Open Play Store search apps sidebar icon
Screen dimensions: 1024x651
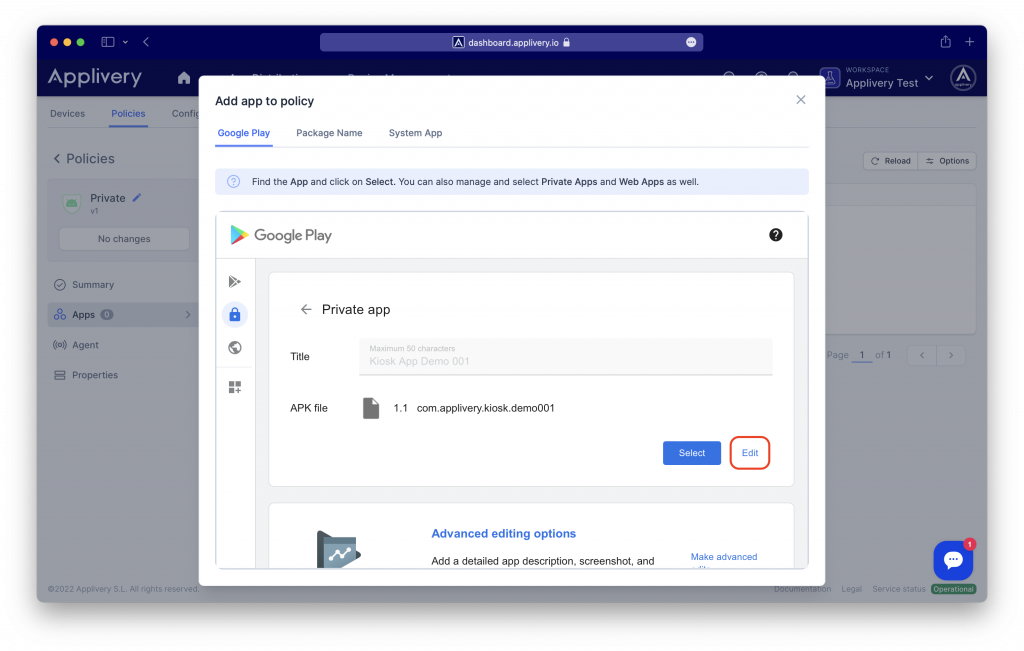coord(235,281)
